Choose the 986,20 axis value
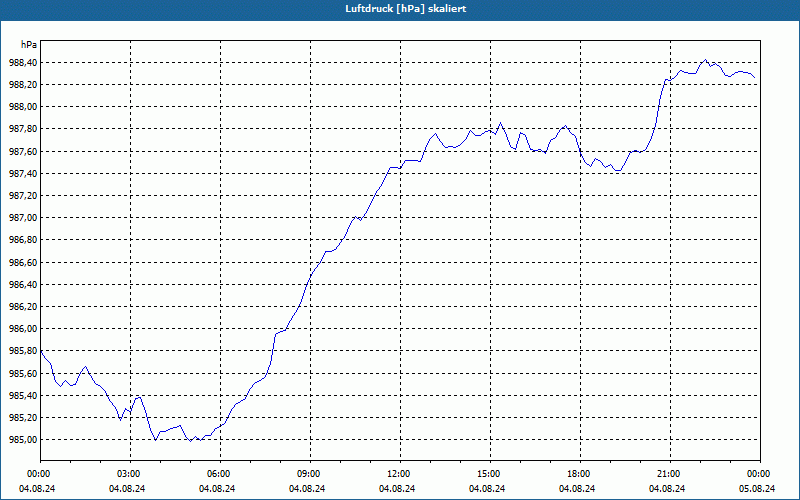The height and width of the screenshot is (500, 800). 23,307
